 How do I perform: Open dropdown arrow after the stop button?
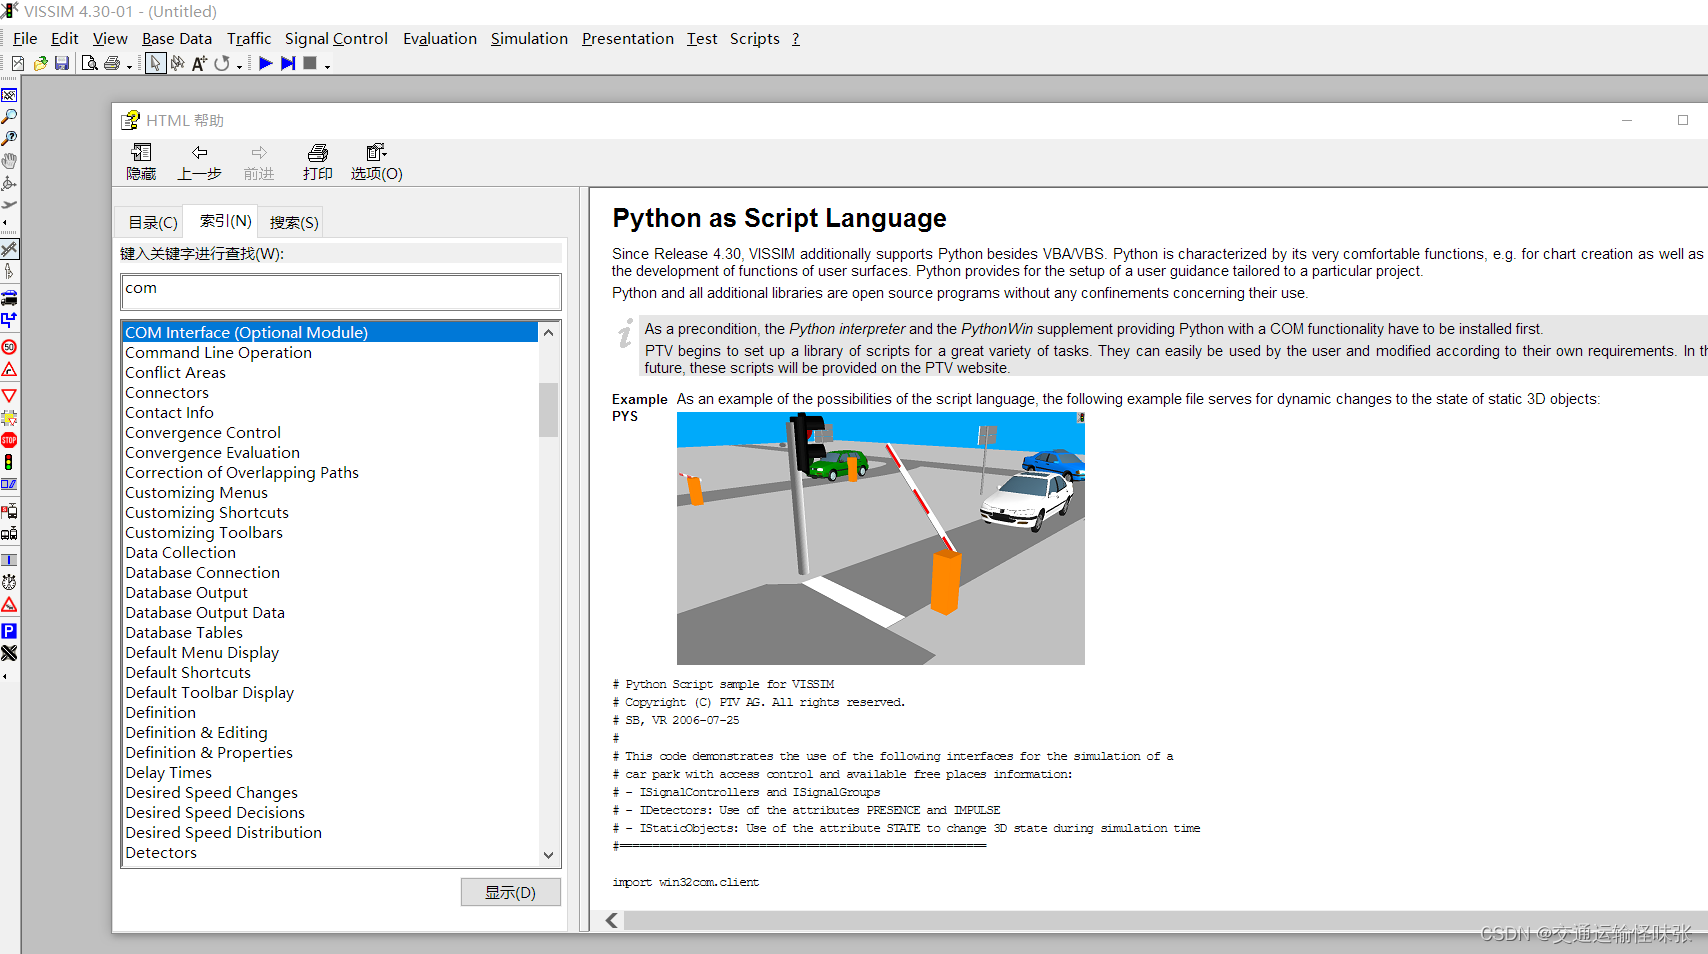tap(327, 66)
